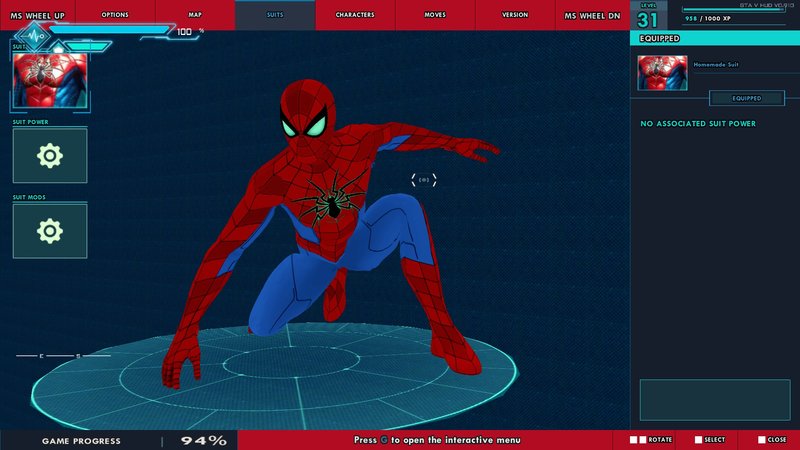This screenshot has width=800, height=450.
Task: Click the 94% progress value
Action: 204,440
